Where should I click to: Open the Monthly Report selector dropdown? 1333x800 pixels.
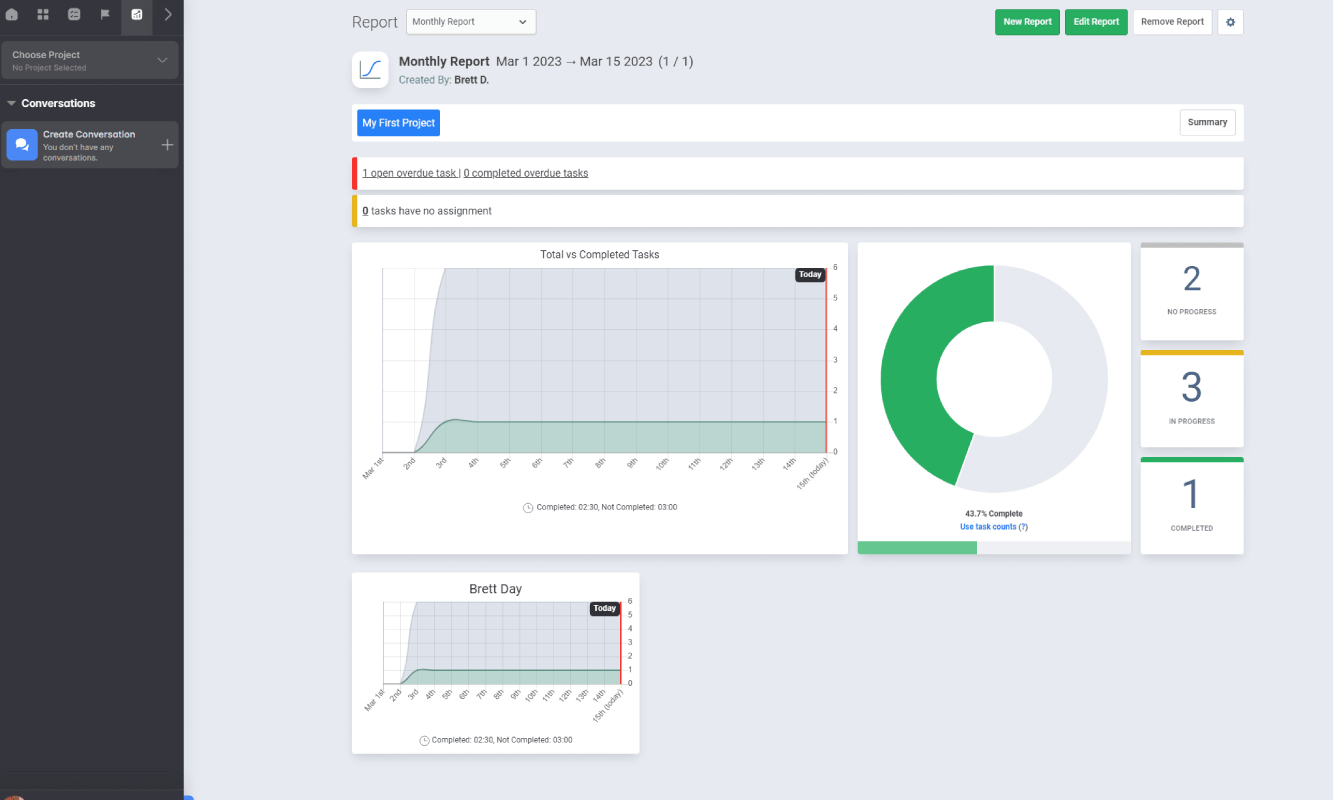pos(471,22)
